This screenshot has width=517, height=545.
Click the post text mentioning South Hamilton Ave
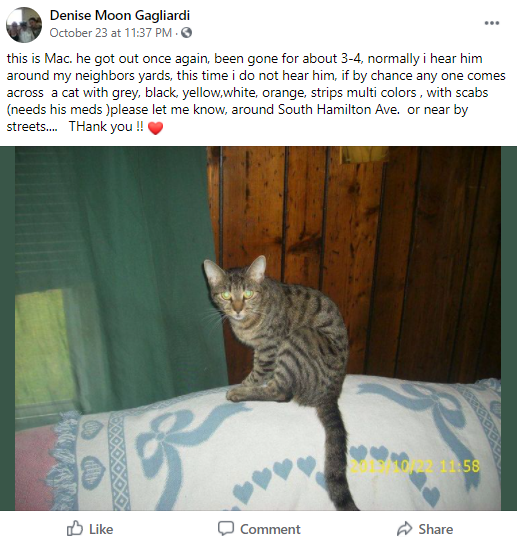pyautogui.click(x=237, y=109)
